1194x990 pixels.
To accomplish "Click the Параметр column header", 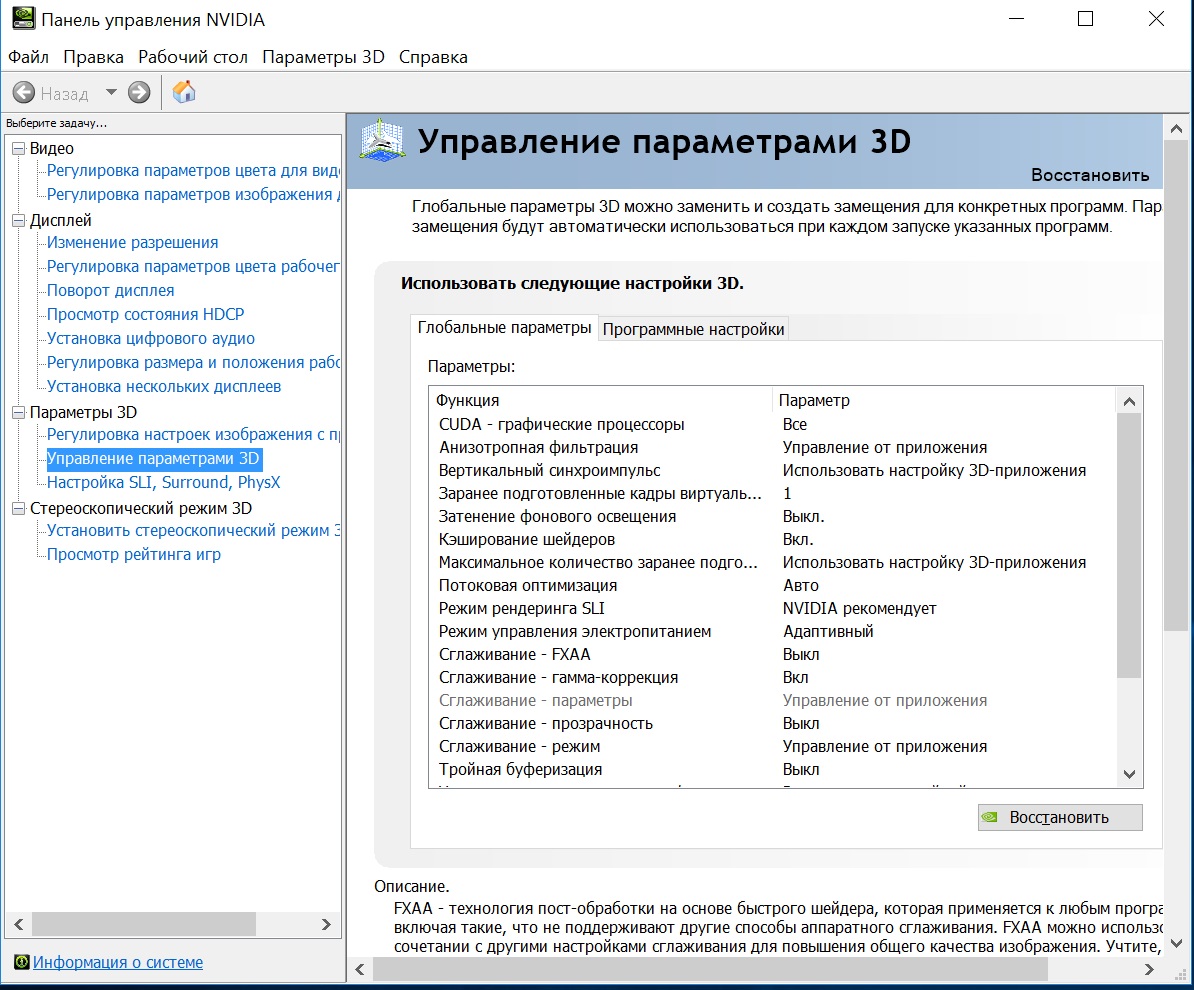I will (x=944, y=401).
